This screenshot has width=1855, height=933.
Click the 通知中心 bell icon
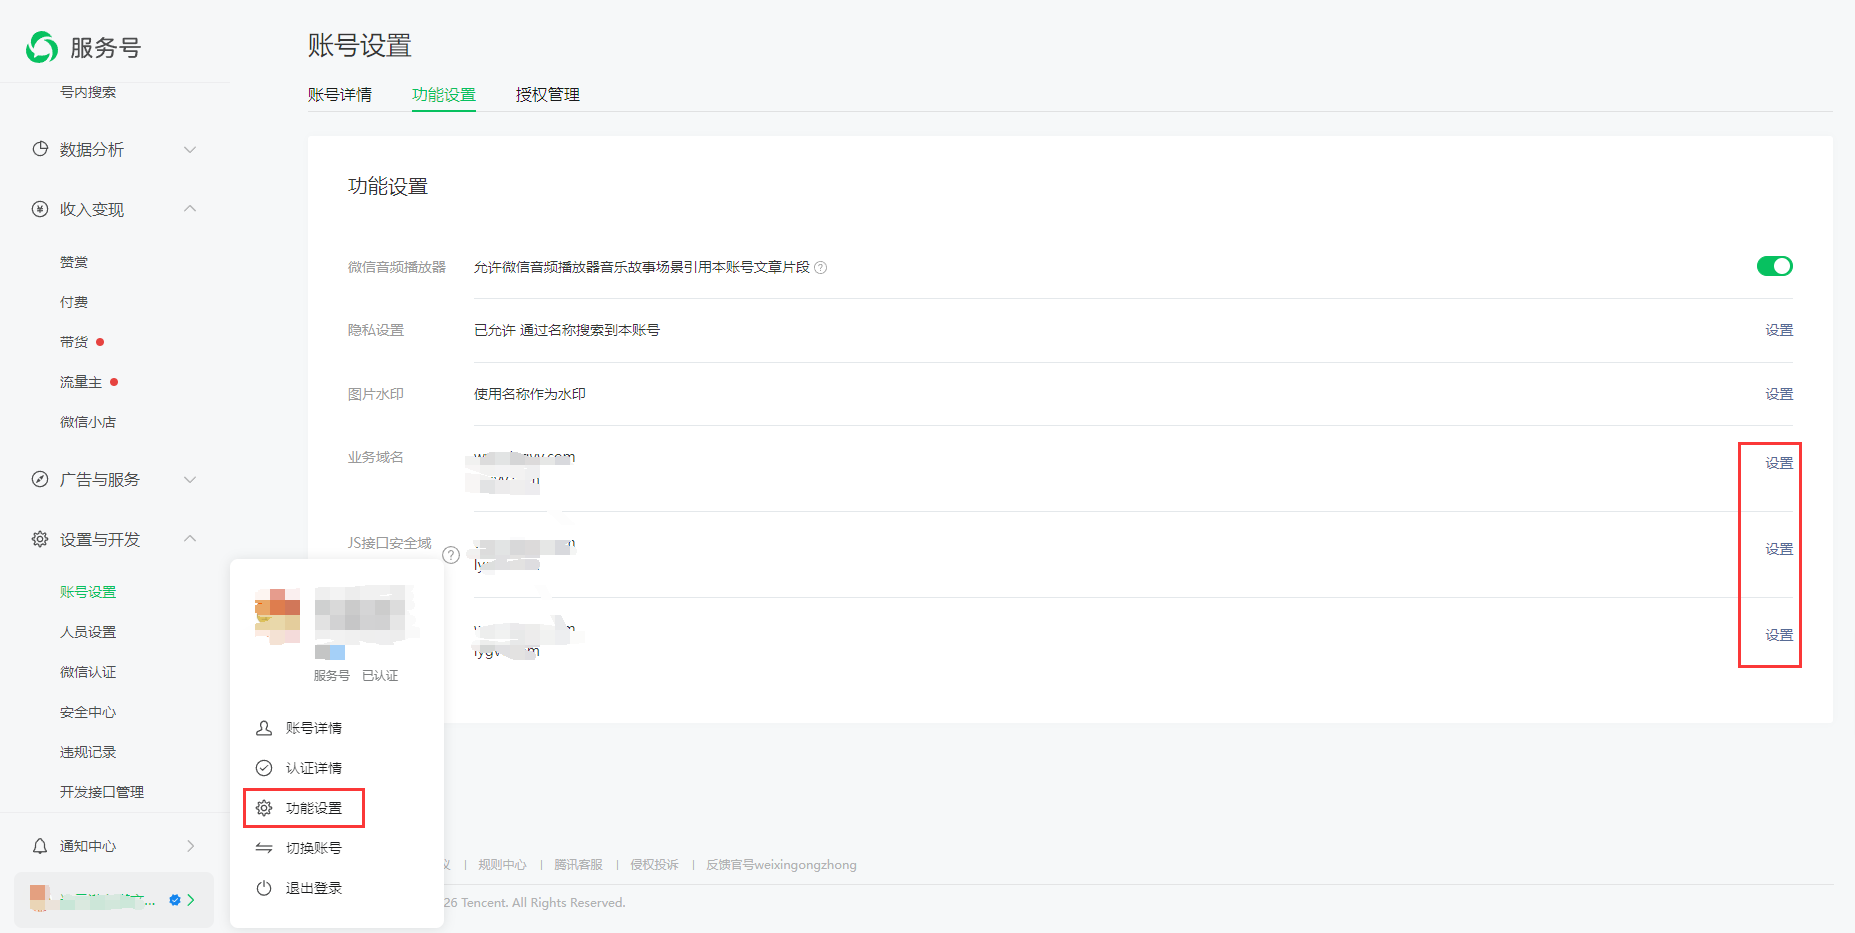[40, 846]
